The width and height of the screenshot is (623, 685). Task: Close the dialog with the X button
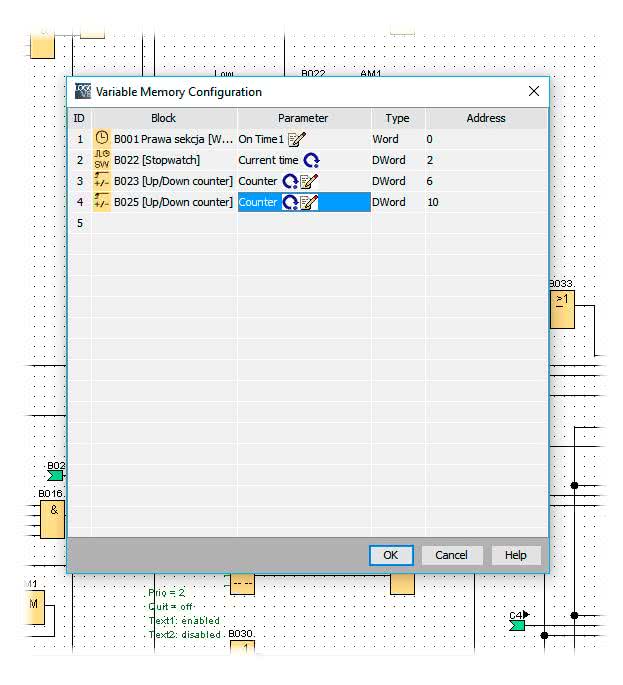(534, 91)
